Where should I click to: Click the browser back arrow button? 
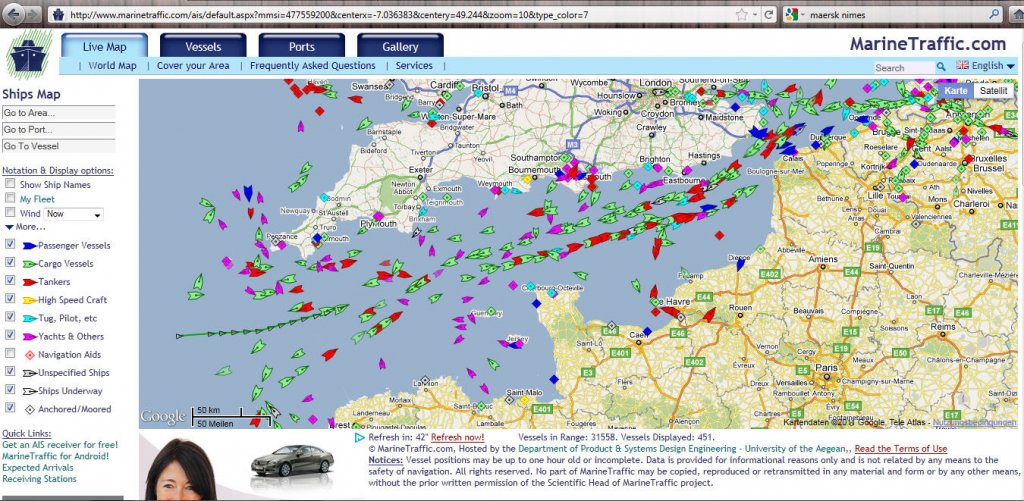point(12,14)
